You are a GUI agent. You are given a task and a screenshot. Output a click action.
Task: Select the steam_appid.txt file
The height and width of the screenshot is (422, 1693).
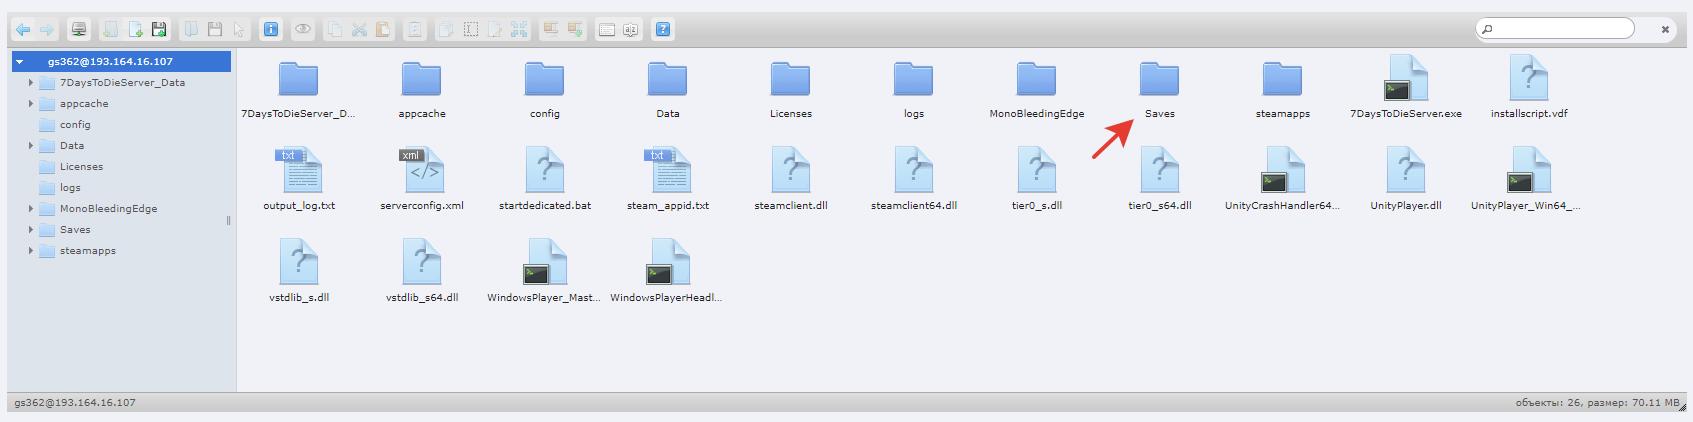click(667, 179)
